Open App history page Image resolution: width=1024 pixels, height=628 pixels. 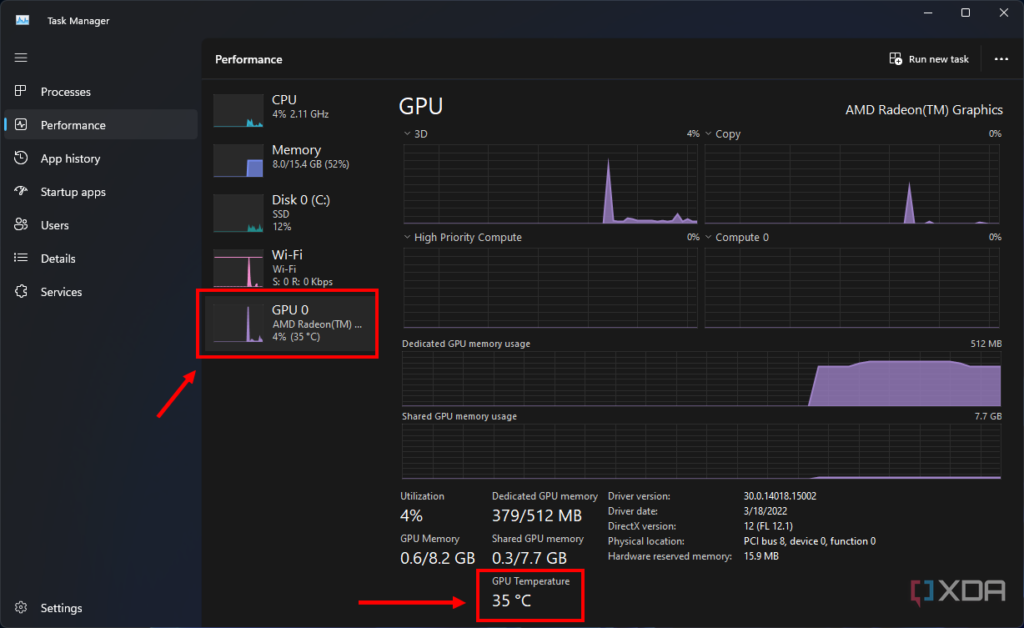(71, 159)
